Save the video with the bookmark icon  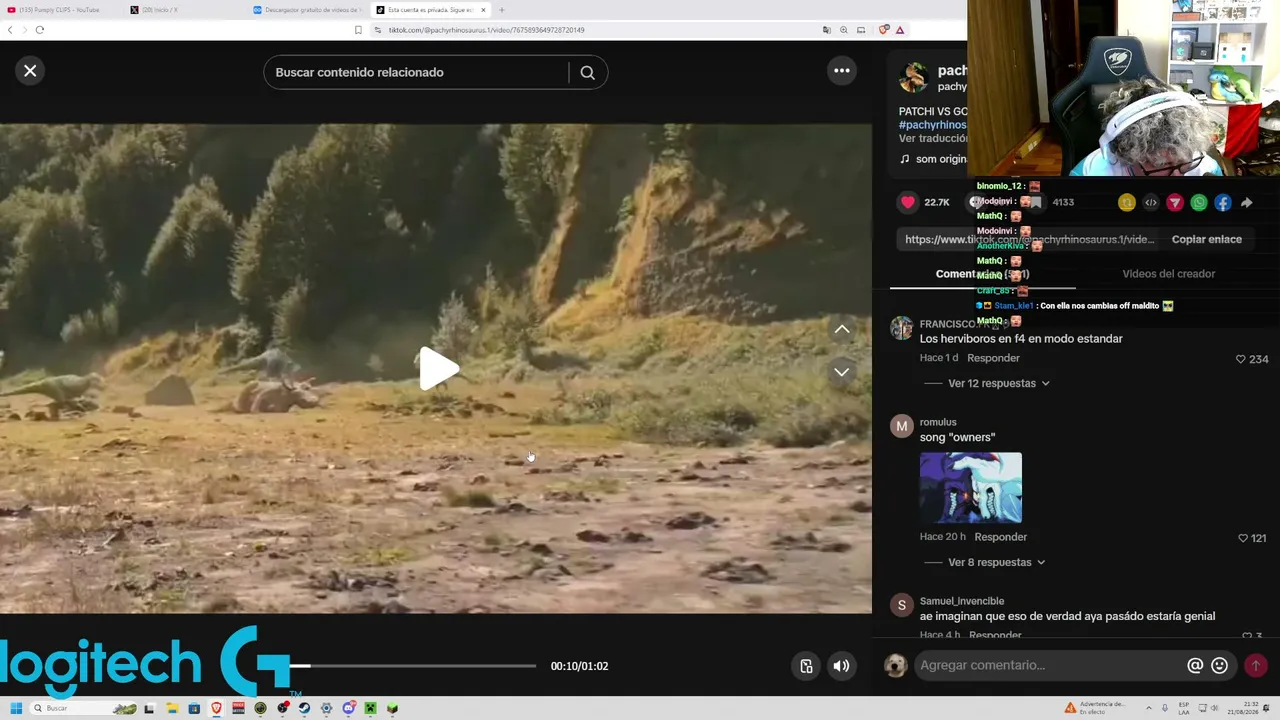coord(1036,202)
